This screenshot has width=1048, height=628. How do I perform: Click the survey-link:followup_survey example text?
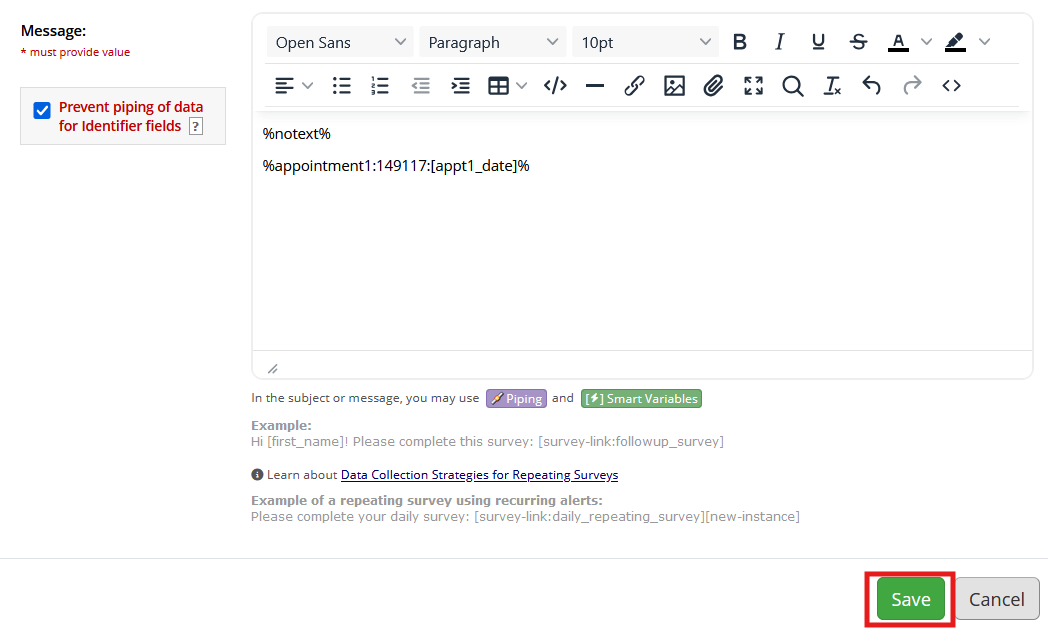pyautogui.click(x=631, y=442)
